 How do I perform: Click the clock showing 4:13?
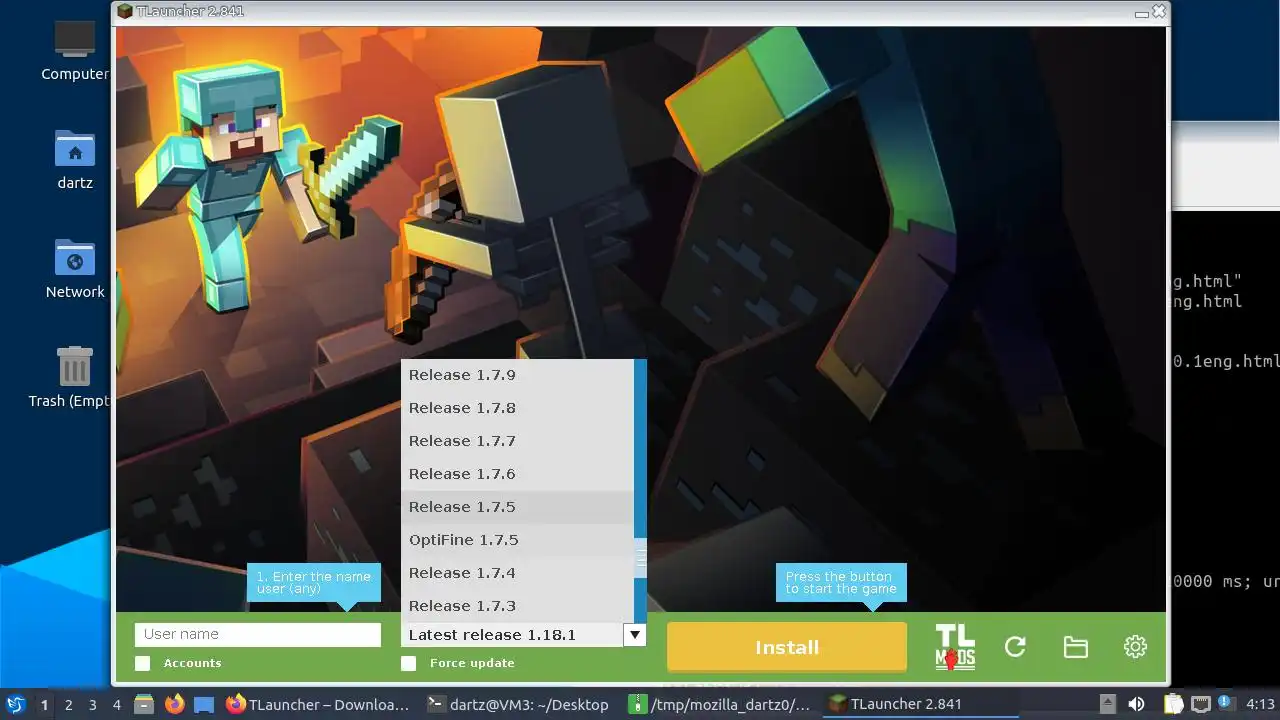pyautogui.click(x=1260, y=704)
